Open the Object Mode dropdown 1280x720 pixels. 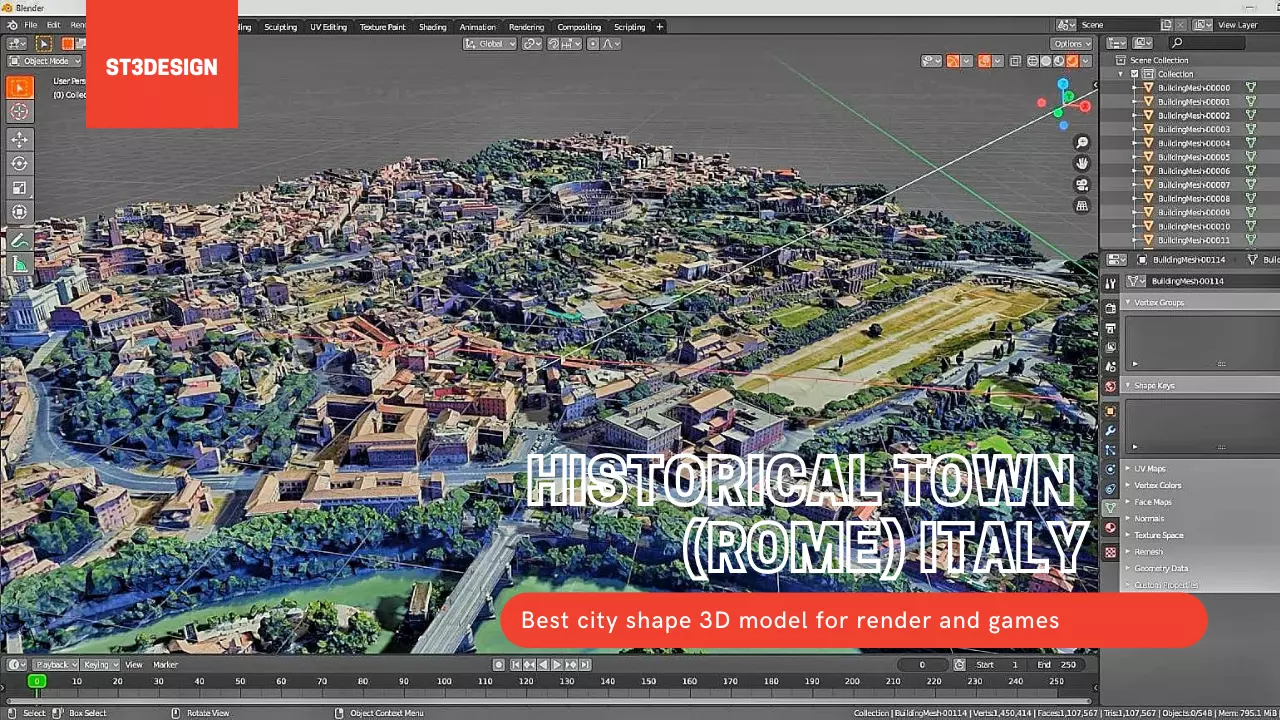[x=44, y=61]
